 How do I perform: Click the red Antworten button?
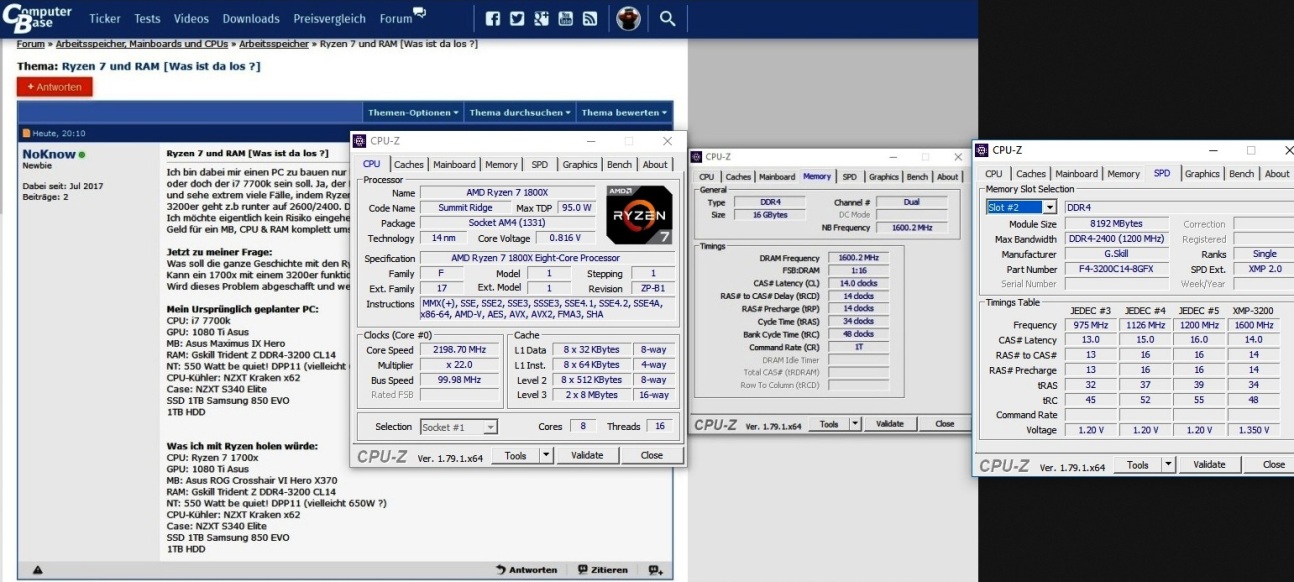point(54,87)
